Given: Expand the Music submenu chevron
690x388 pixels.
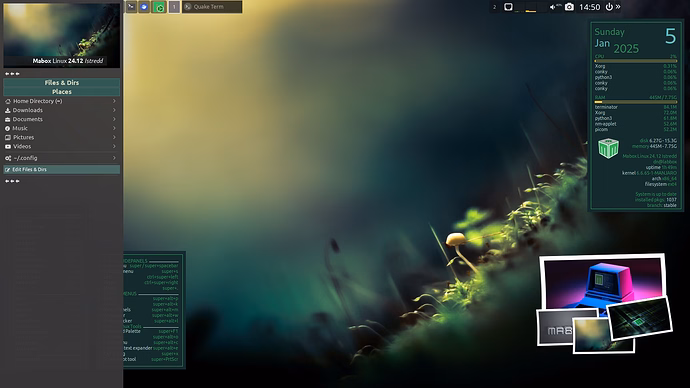Looking at the screenshot, I should coord(114,128).
